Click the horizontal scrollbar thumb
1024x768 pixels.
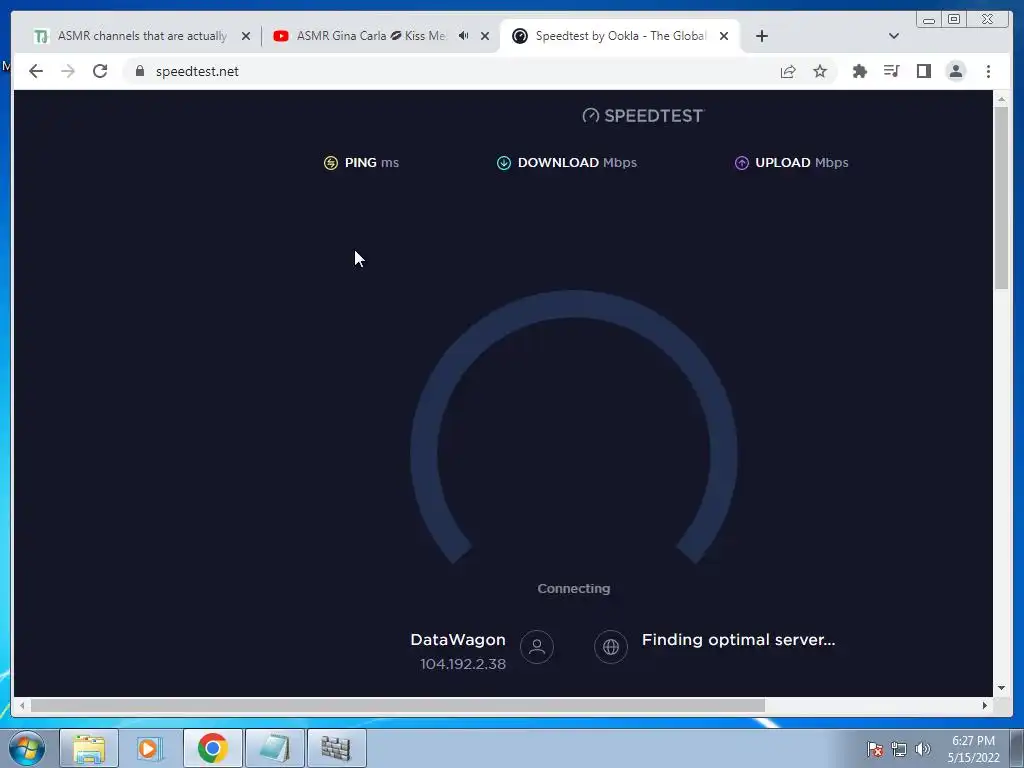pos(398,705)
